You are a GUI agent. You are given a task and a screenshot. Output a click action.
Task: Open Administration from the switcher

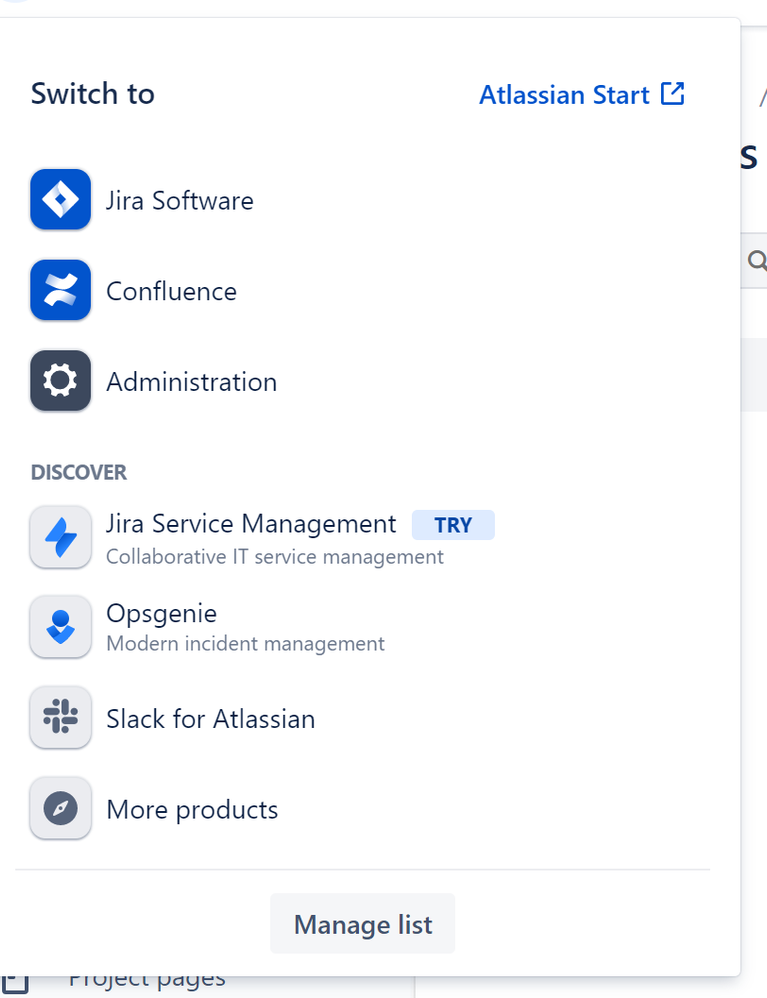point(192,382)
